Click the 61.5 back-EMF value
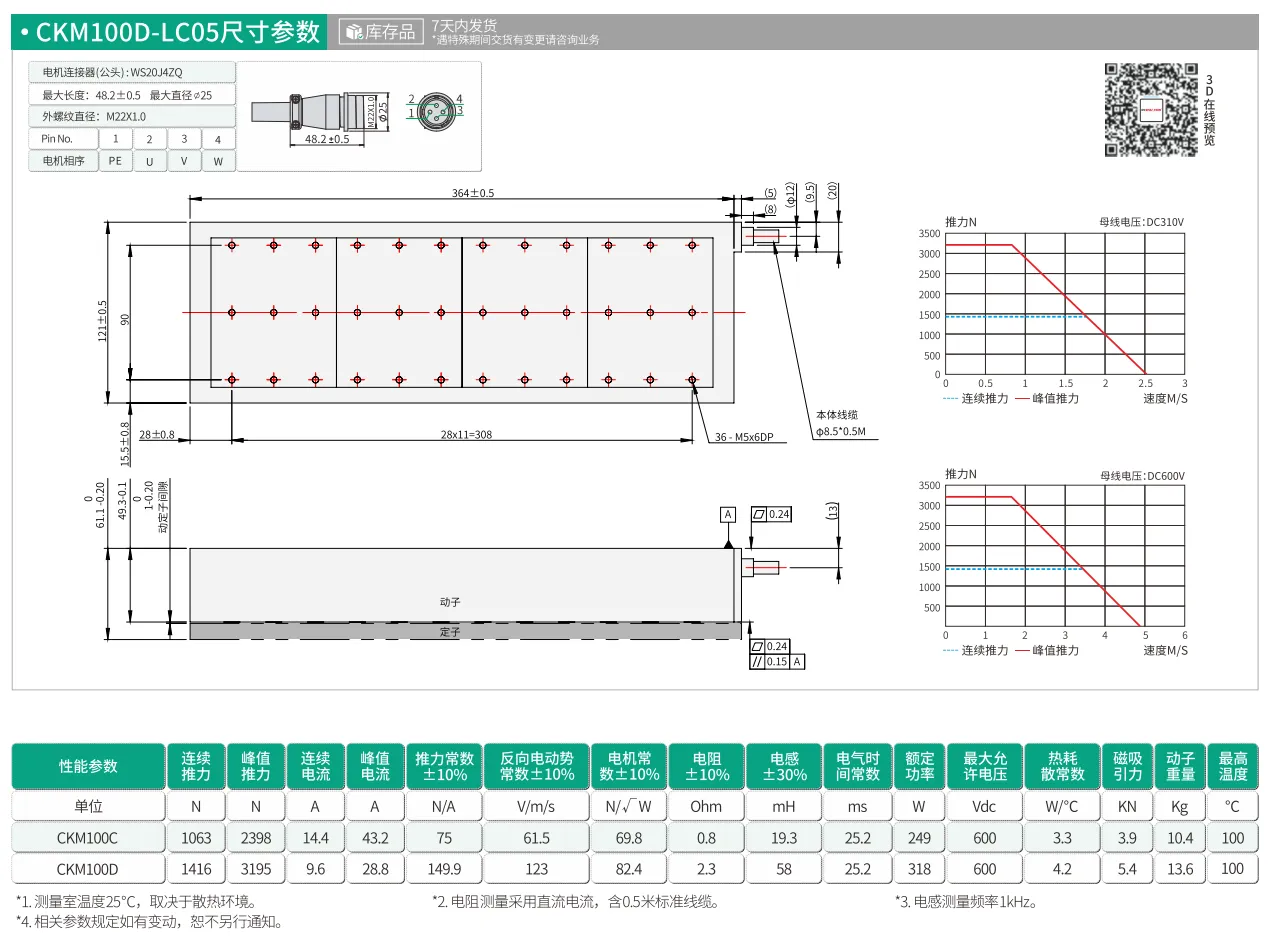 pyautogui.click(x=538, y=837)
